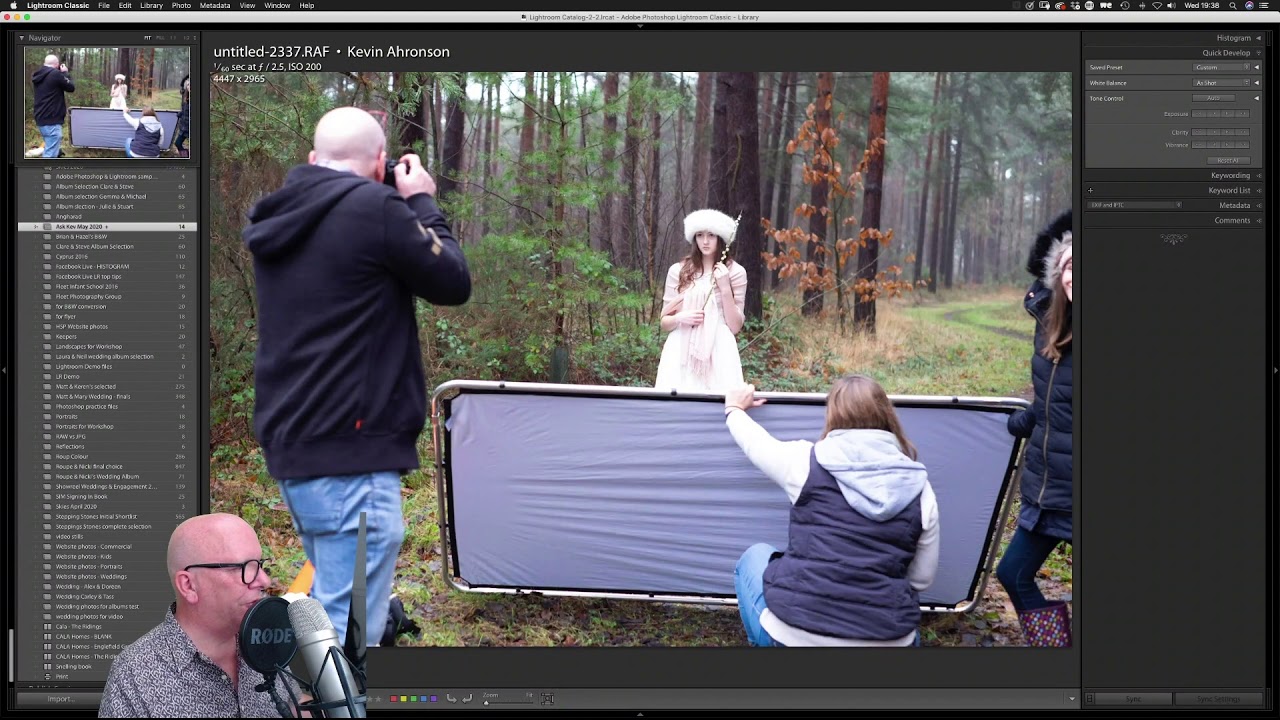1280x720 pixels.
Task: Click the Reset All button
Action: pos(1228,160)
